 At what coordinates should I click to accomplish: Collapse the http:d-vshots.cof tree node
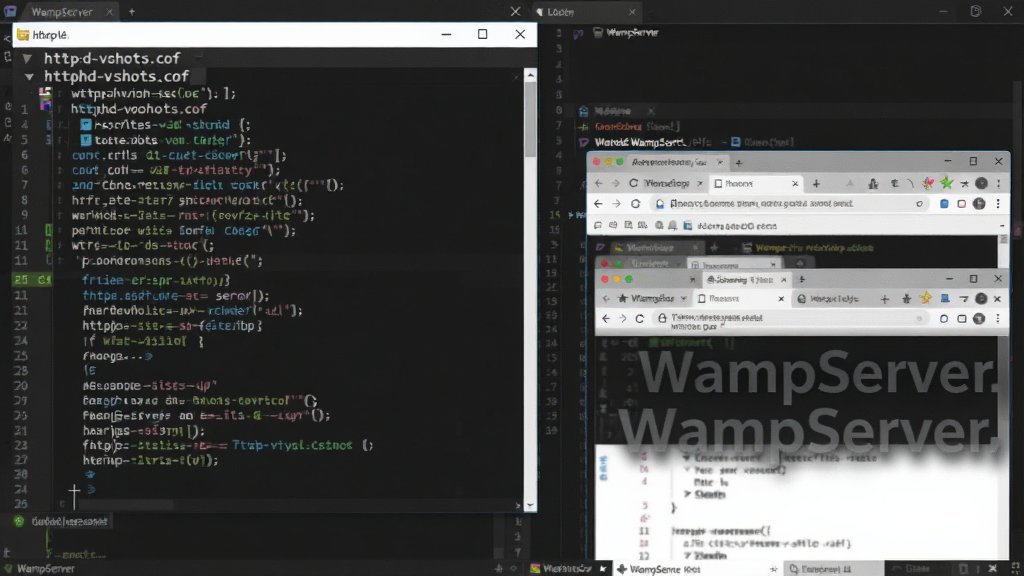point(27,59)
